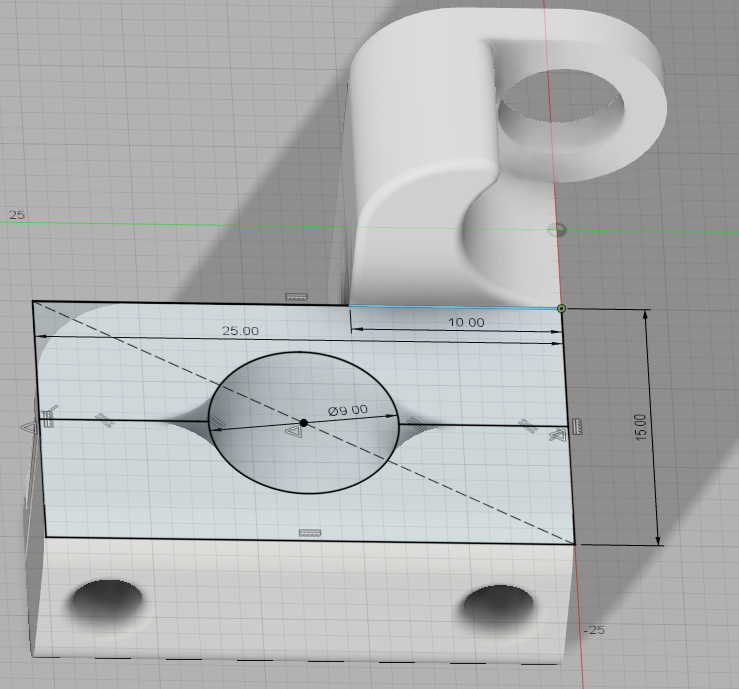The image size is (739, 689).
Task: Select the green highlighted sketch corner point
Action: click(561, 309)
